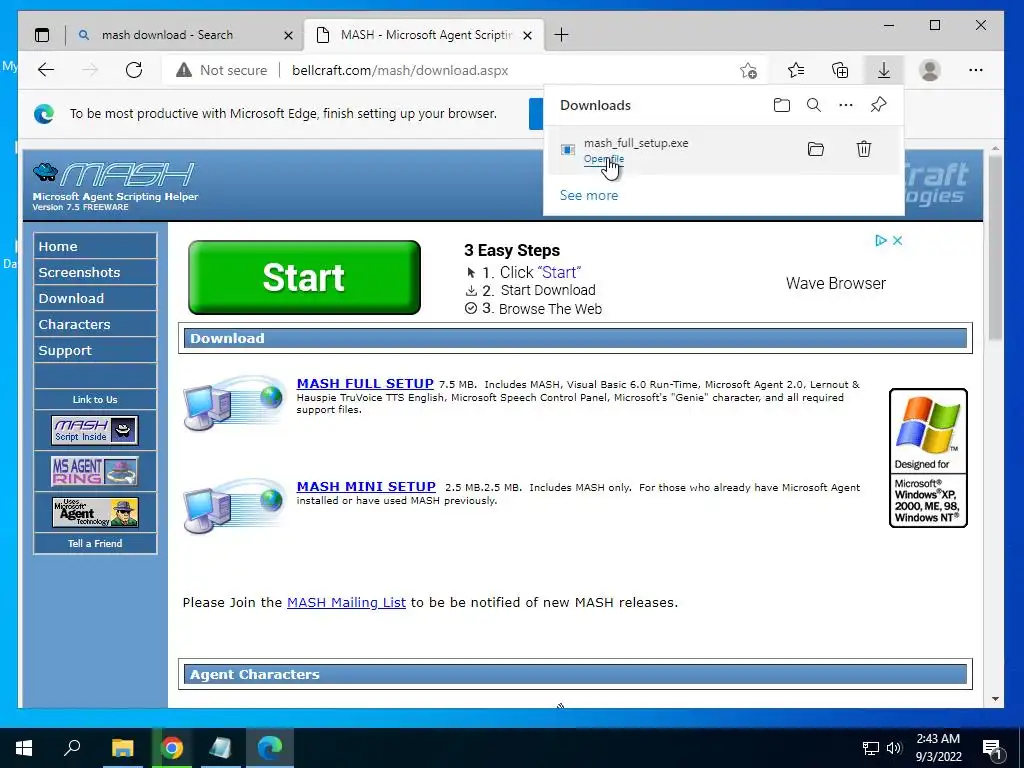The image size is (1024, 768).
Task: Click See more in Downloads
Action: [x=588, y=195]
